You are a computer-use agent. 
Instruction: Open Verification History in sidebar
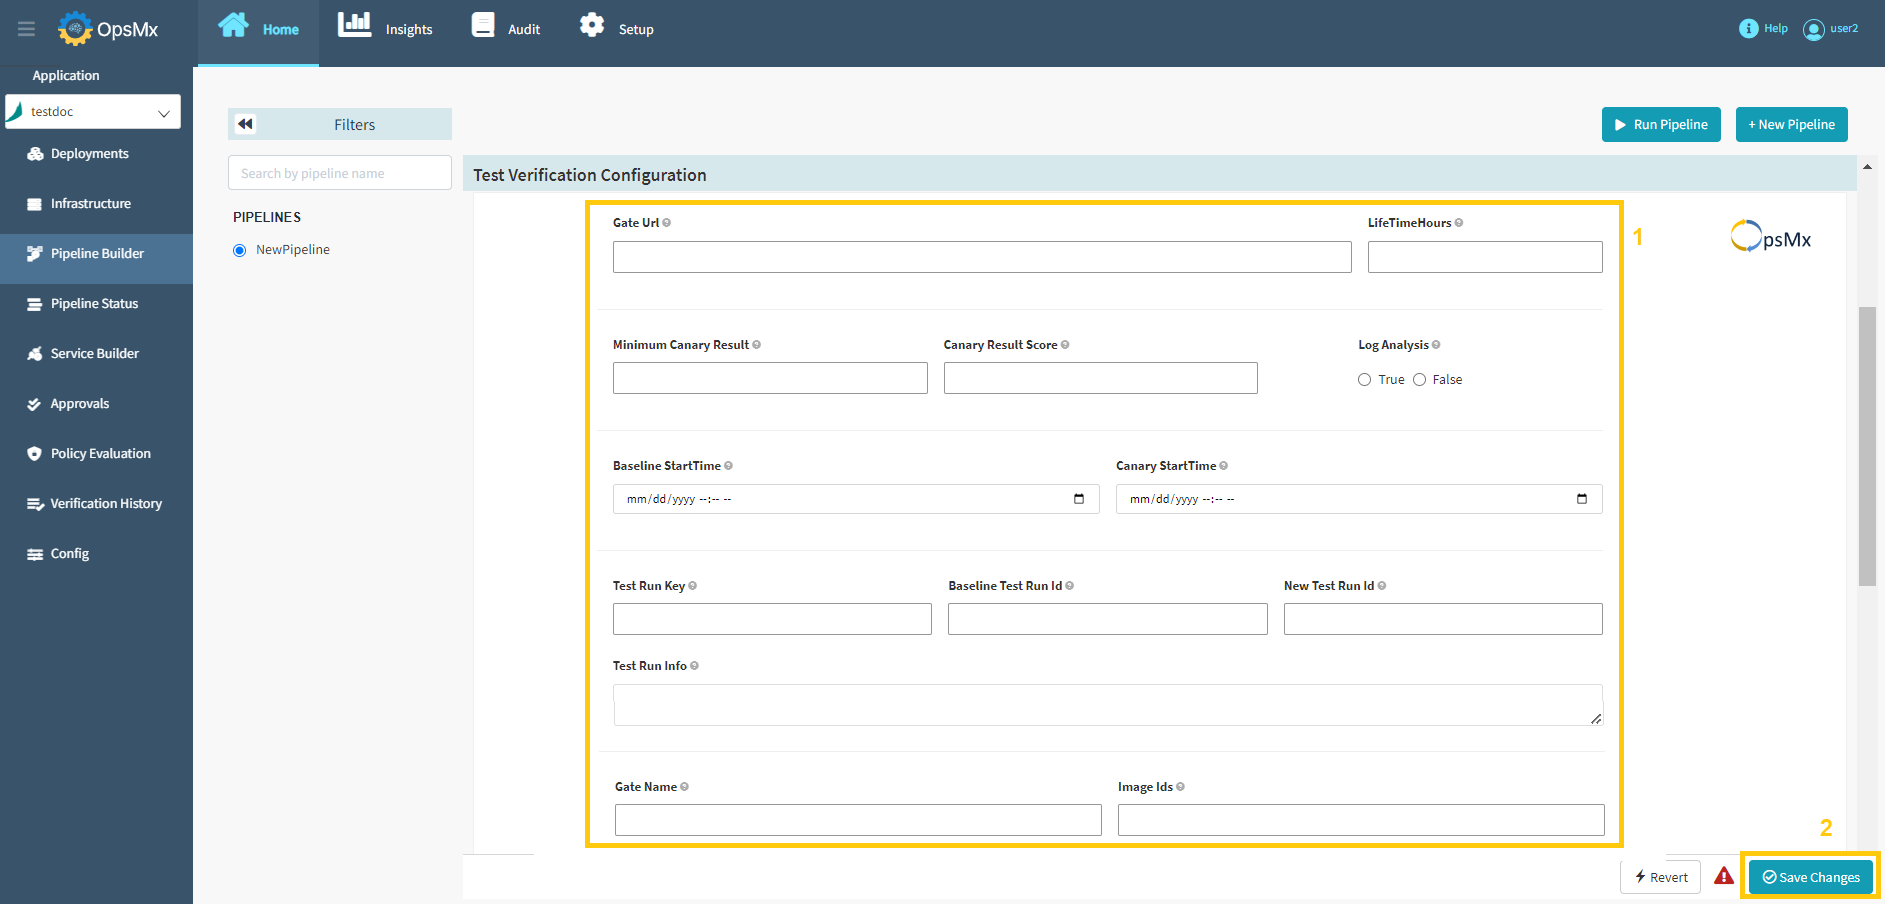coord(106,504)
